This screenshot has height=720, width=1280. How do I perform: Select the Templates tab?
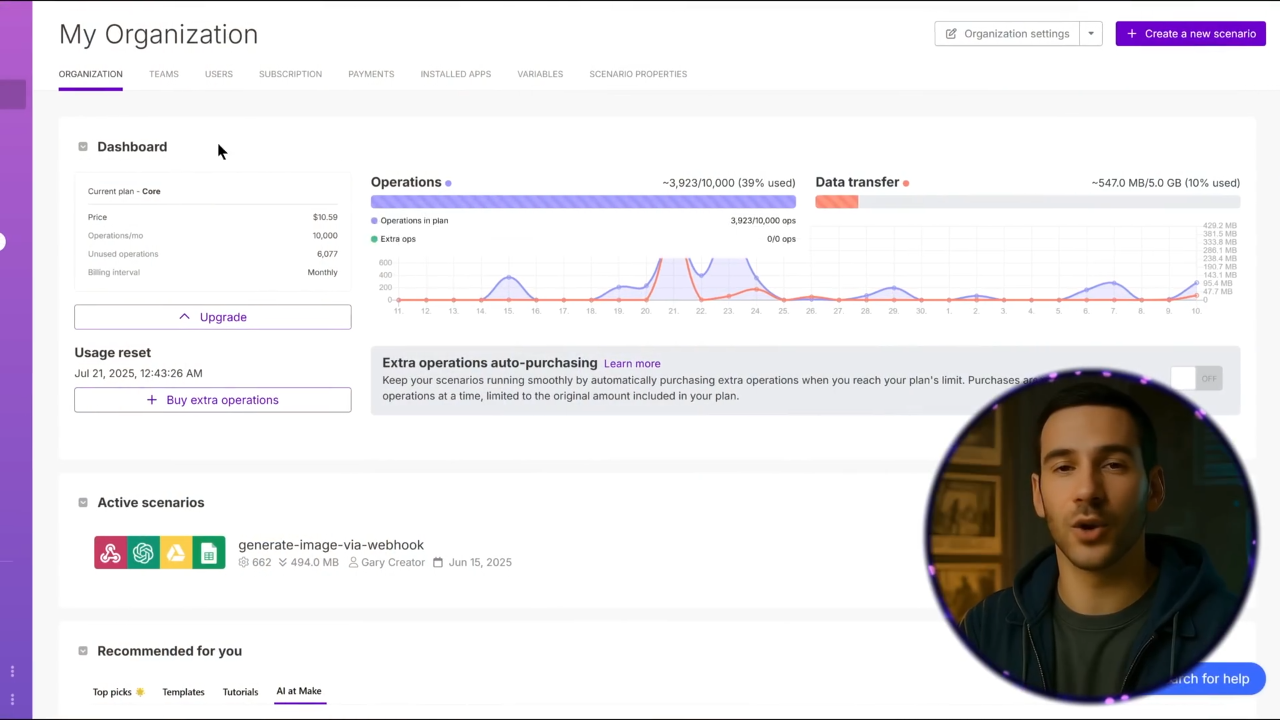[183, 692]
